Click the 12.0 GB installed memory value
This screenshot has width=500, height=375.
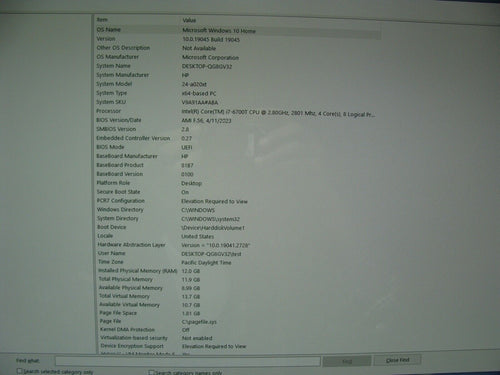pos(191,272)
